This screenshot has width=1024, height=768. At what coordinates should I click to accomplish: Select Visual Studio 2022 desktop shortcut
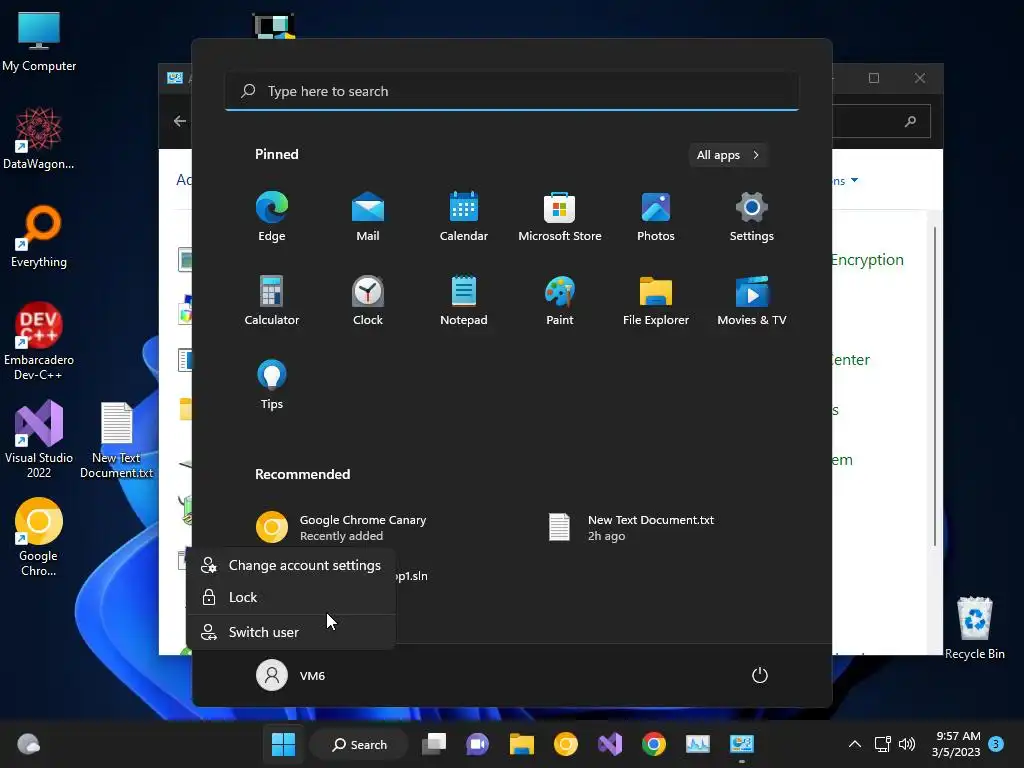coord(39,440)
